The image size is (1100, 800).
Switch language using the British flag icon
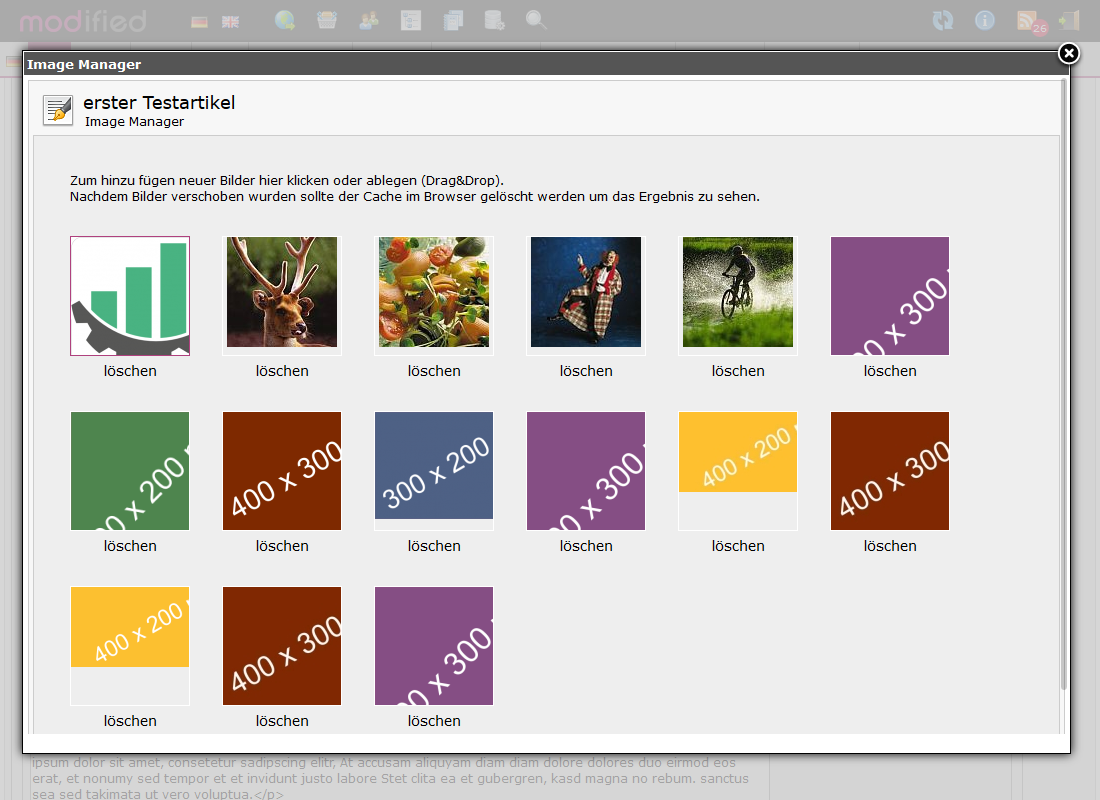tap(230, 20)
